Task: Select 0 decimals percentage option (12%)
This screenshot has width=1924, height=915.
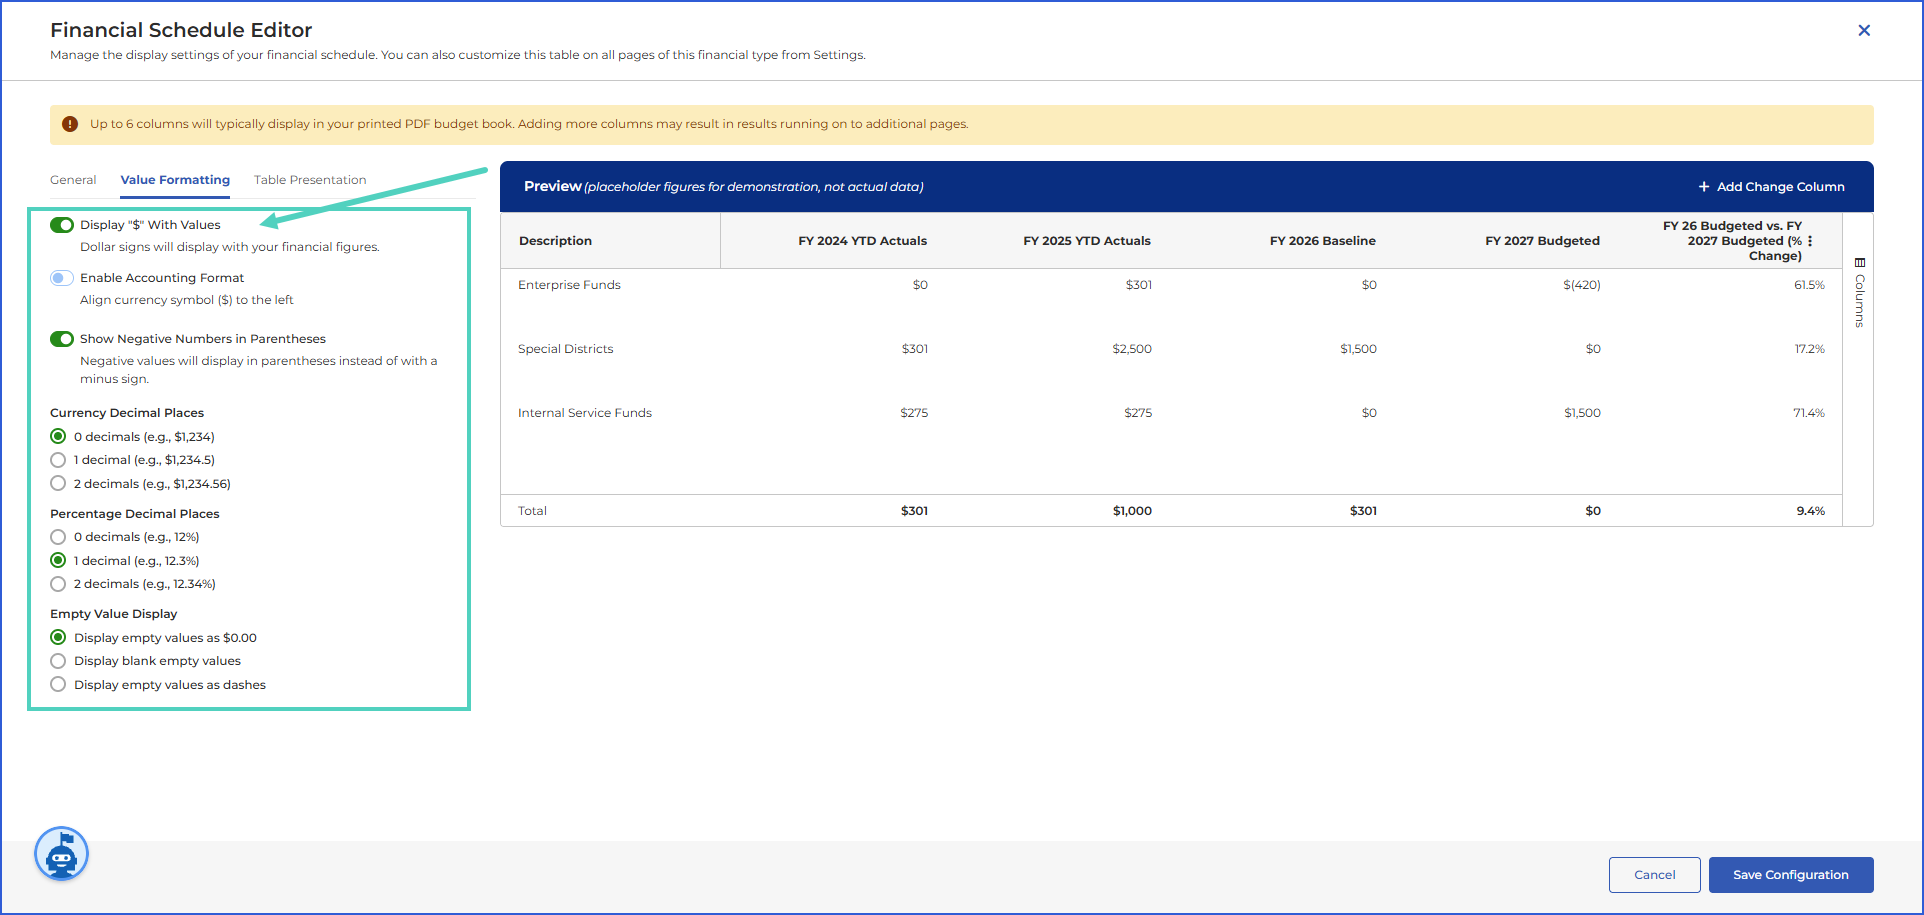Action: coord(58,537)
